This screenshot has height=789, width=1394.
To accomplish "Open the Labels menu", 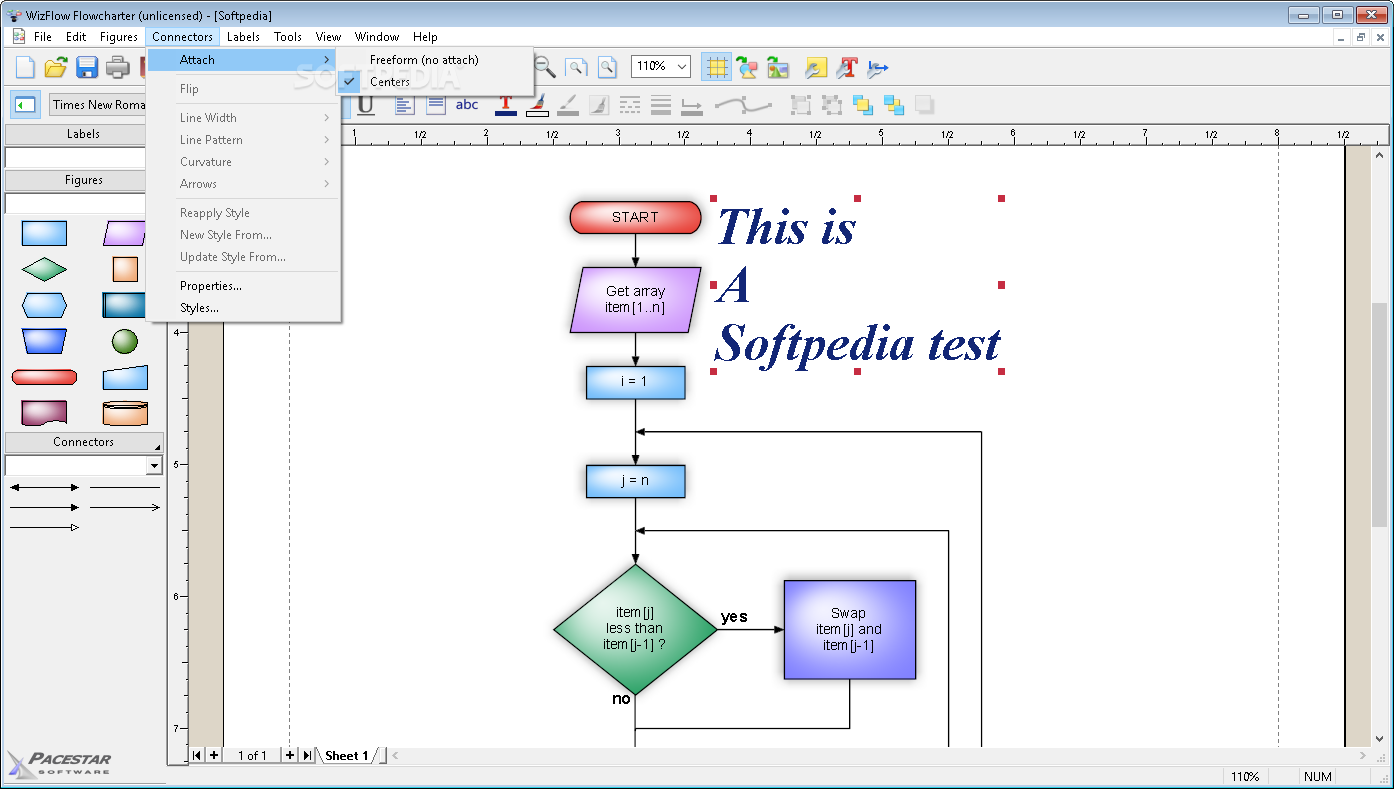I will [243, 37].
